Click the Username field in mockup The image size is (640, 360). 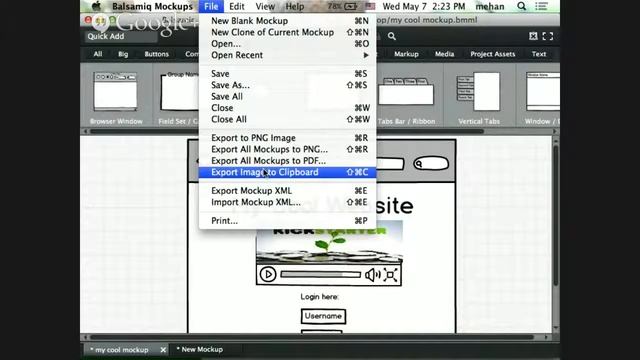point(323,316)
